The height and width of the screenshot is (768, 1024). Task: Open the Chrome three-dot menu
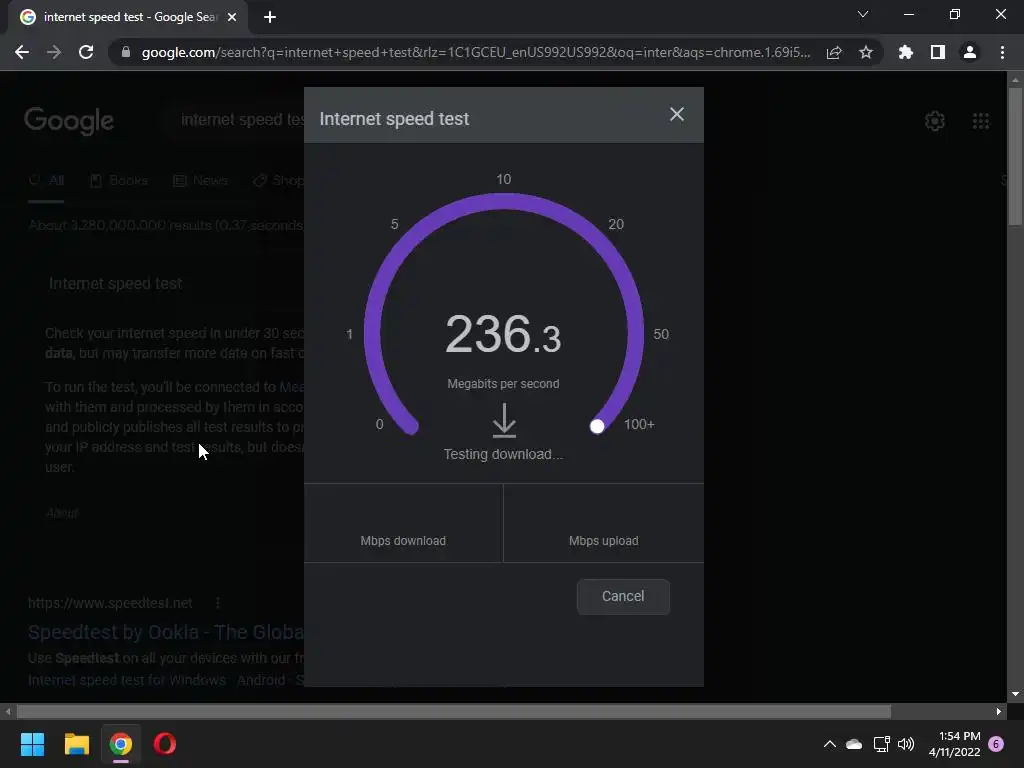click(x=1002, y=52)
